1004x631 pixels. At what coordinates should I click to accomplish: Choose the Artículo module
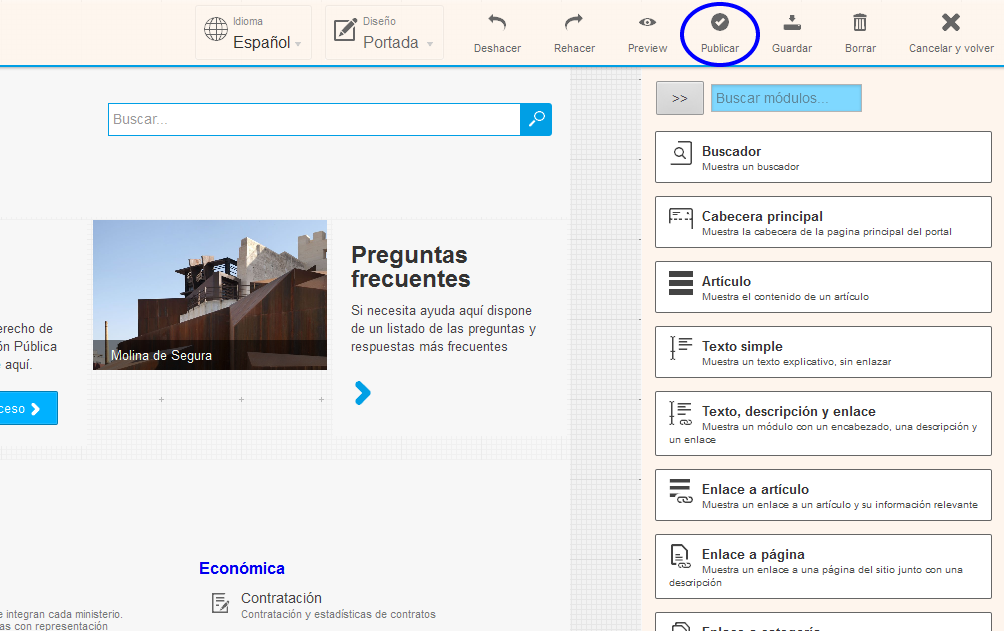(x=822, y=287)
